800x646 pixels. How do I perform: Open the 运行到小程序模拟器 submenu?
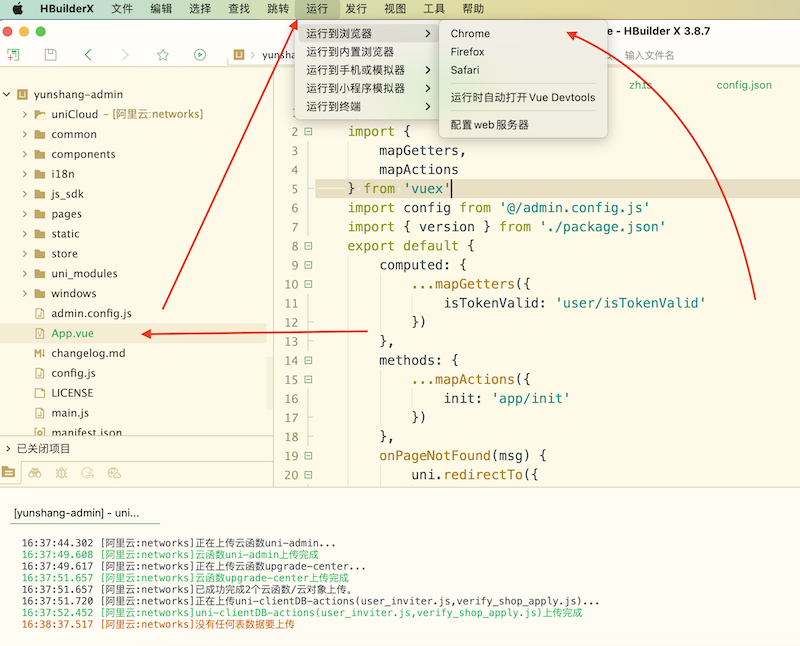(x=366, y=89)
